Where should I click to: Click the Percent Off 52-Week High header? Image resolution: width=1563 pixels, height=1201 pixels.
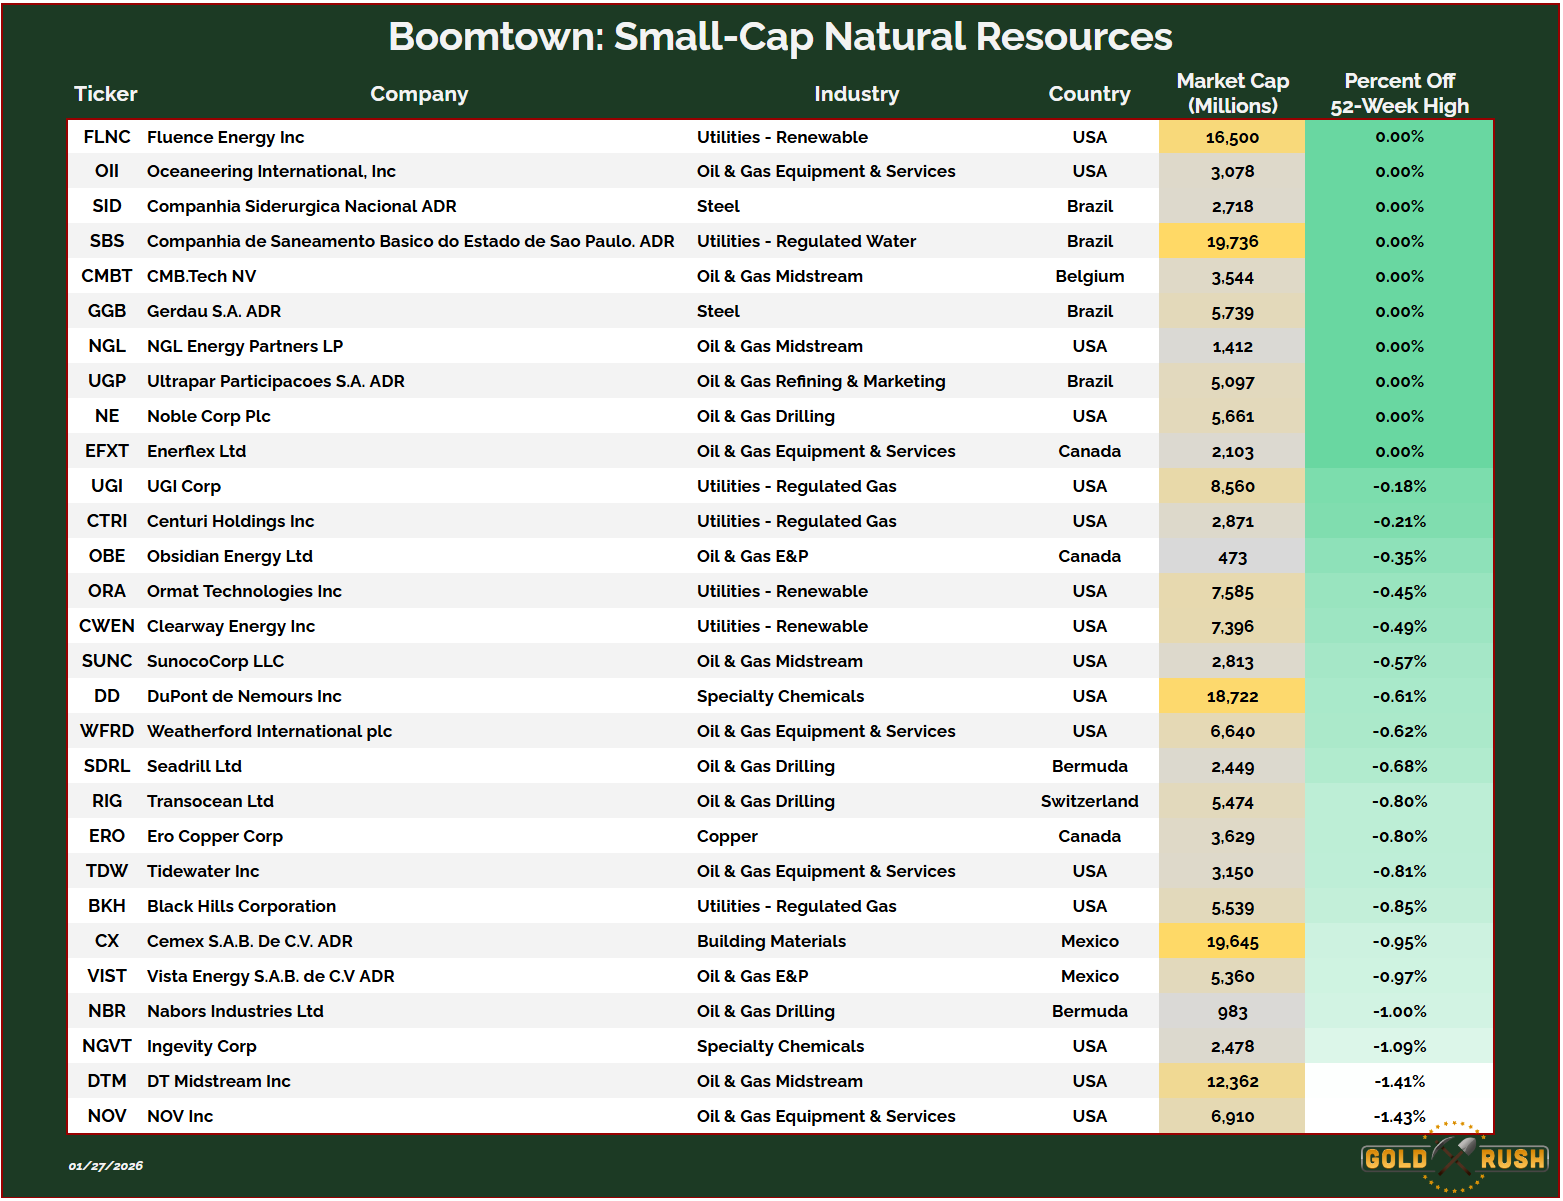coord(1399,93)
